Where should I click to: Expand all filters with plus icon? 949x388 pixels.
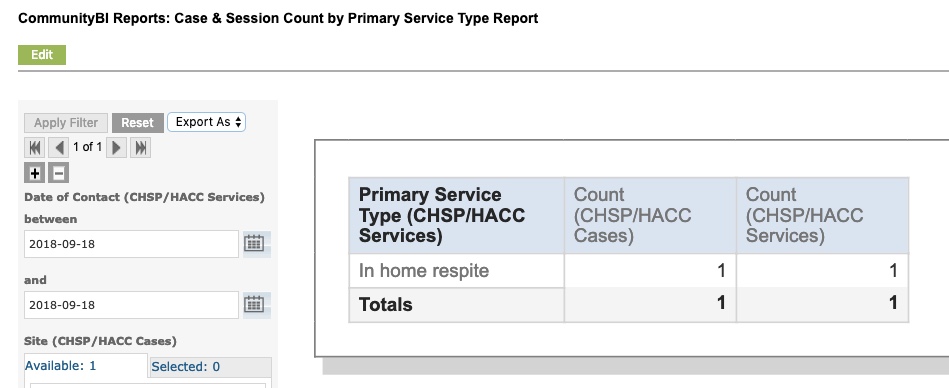click(x=34, y=173)
